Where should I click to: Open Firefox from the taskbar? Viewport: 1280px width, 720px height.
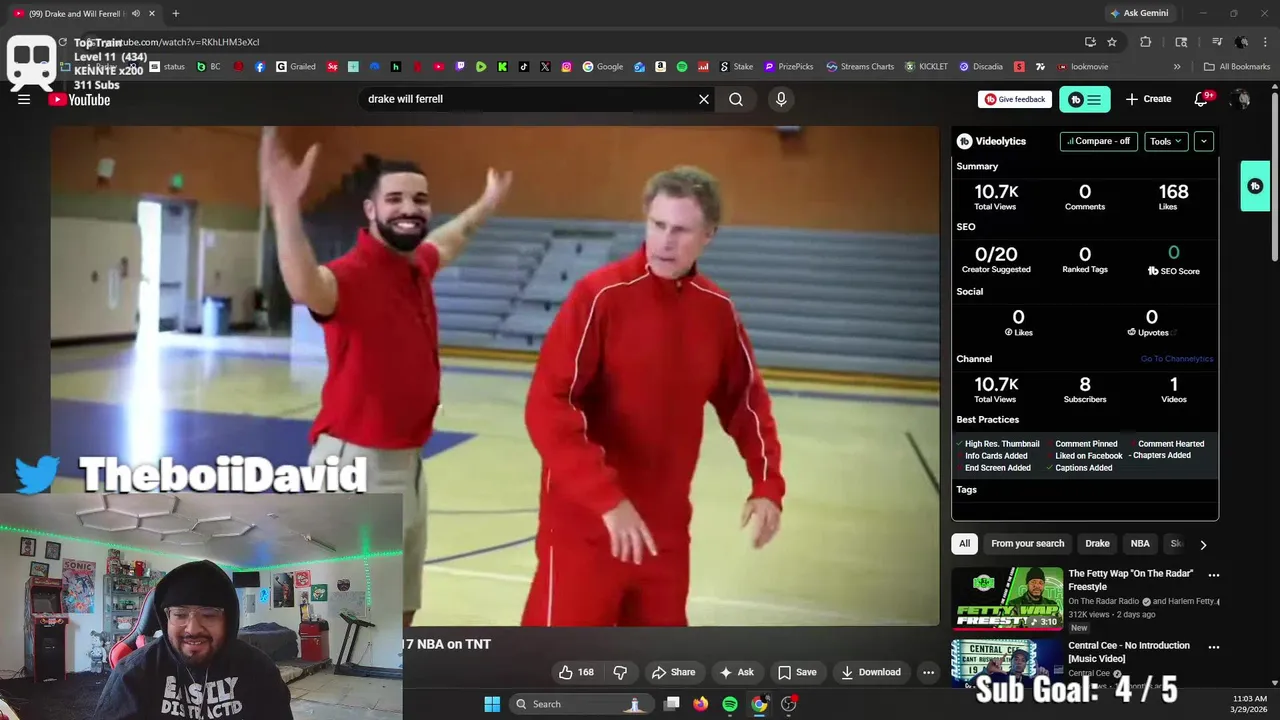[x=701, y=704]
